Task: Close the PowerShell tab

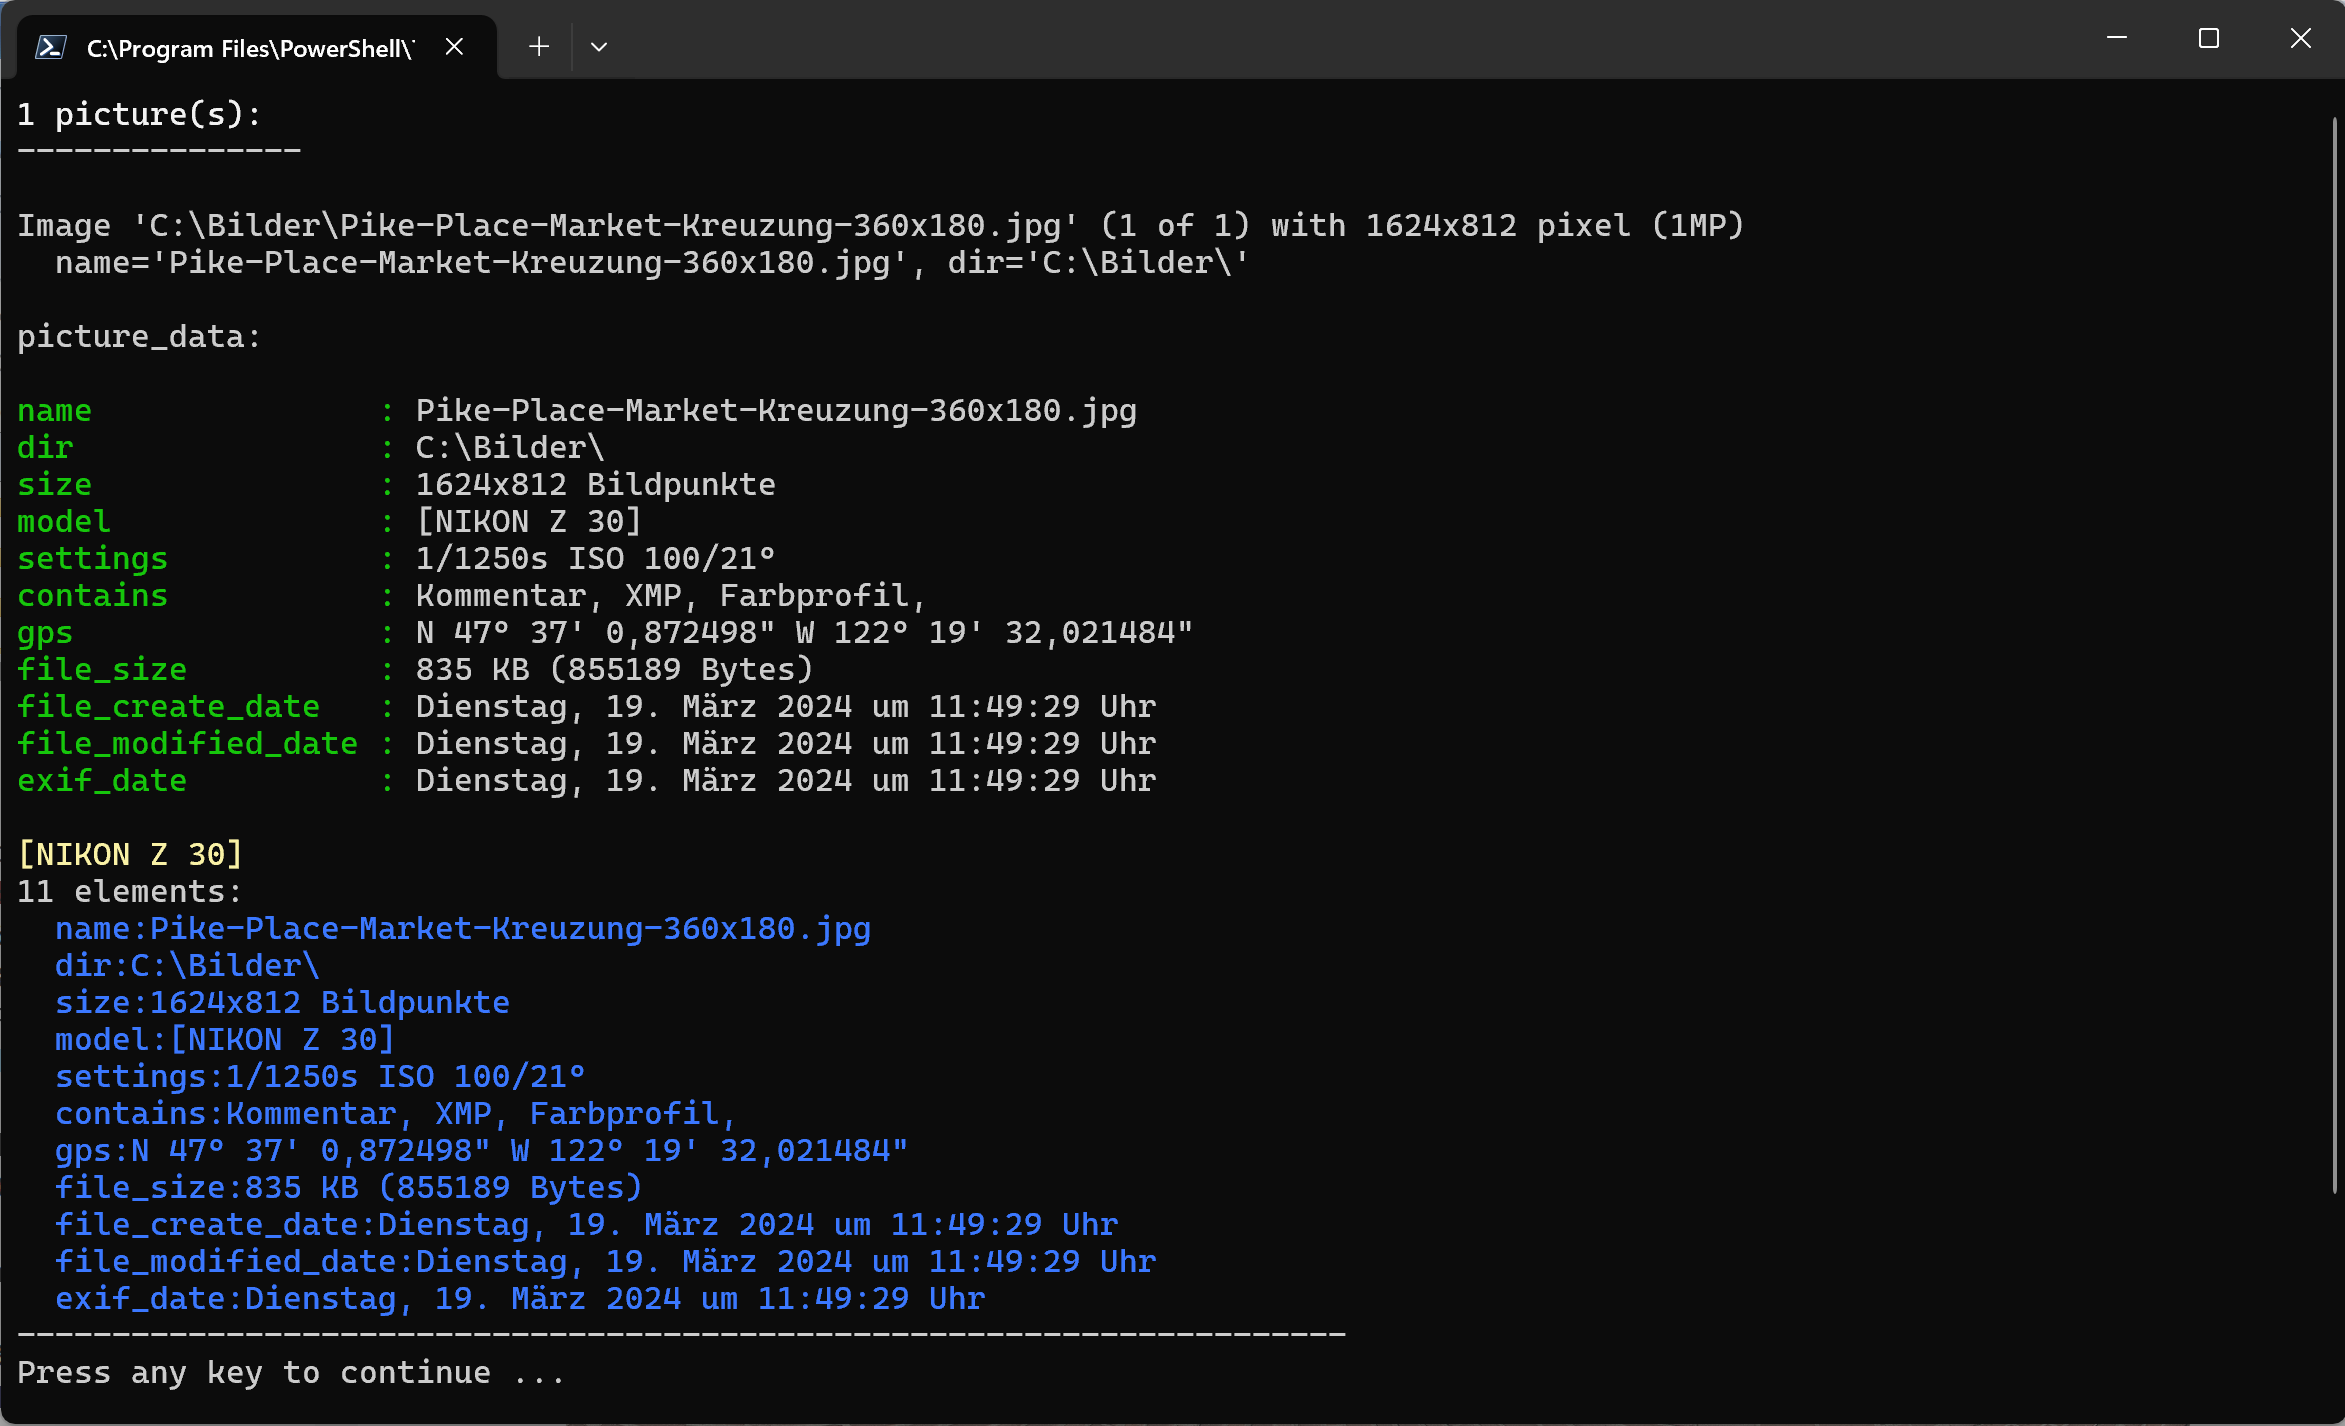Action: [454, 47]
